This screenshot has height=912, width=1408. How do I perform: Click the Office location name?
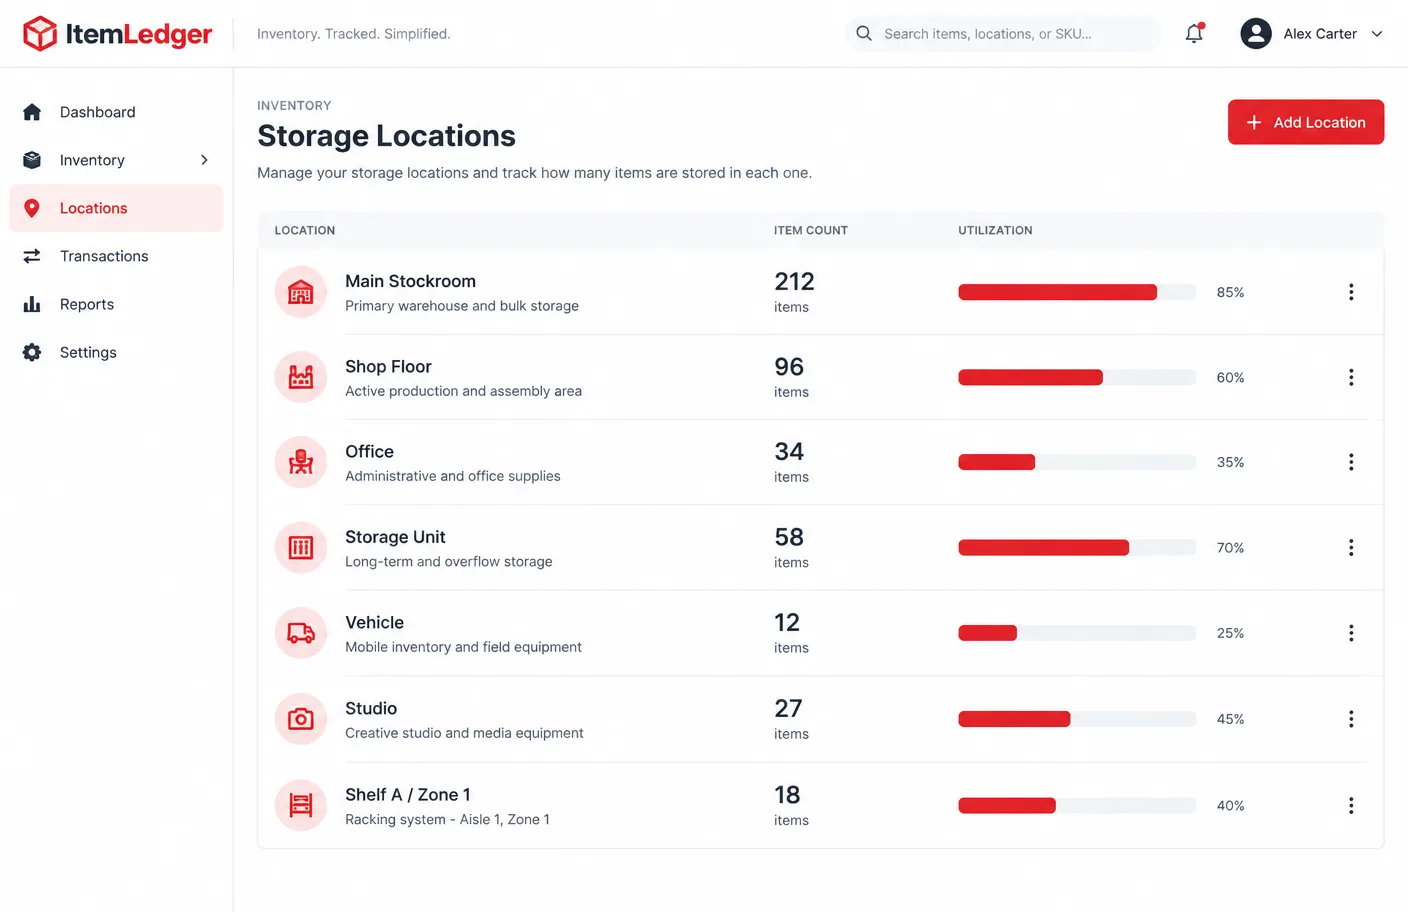(x=369, y=451)
